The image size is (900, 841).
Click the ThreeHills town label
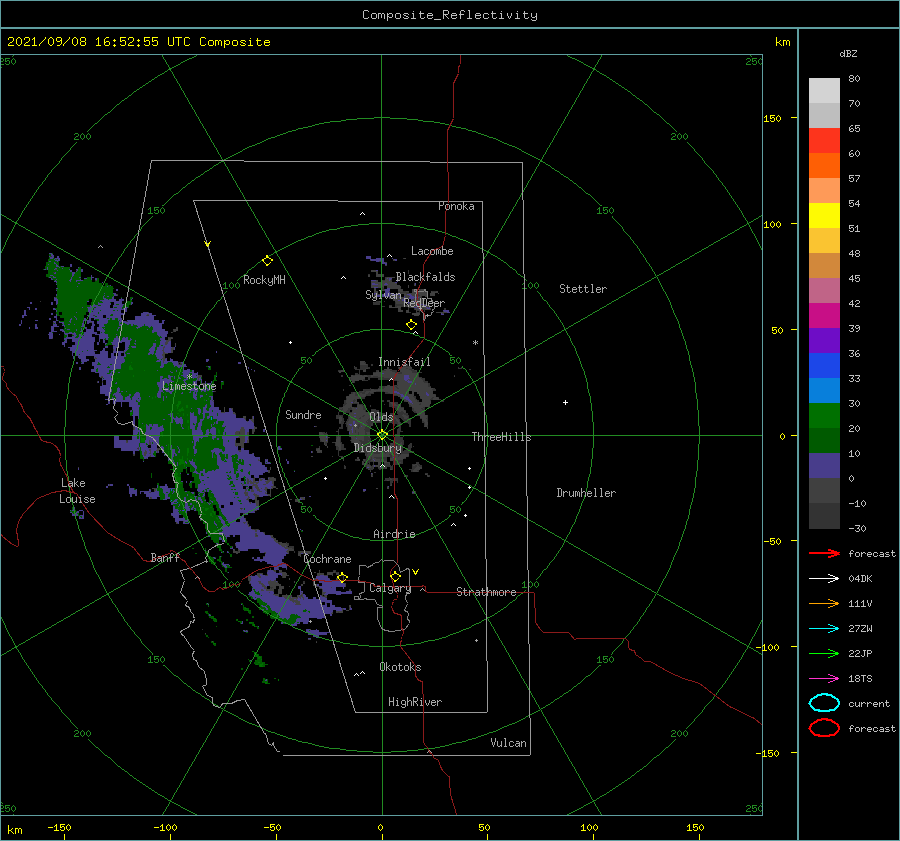502,437
